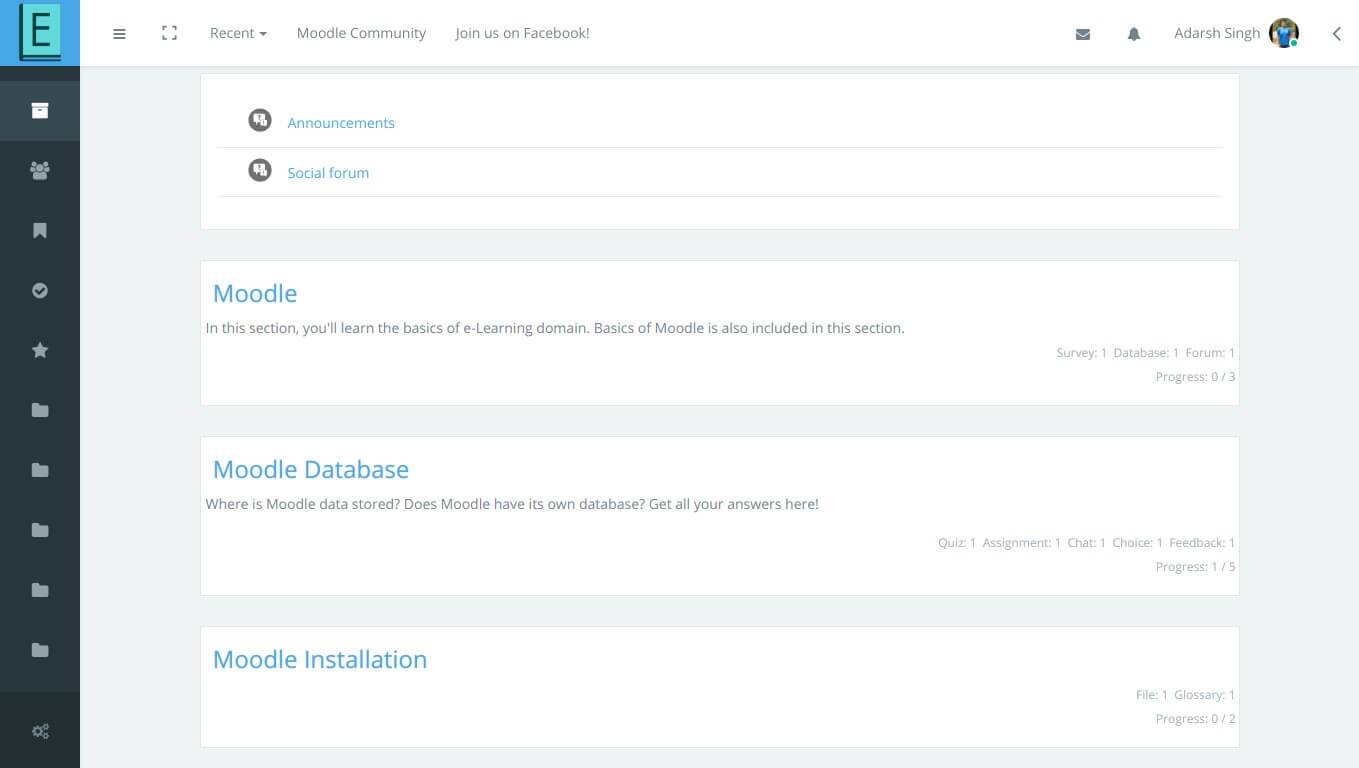Open the Moodle Installation section heading
1359x768 pixels.
pos(320,659)
